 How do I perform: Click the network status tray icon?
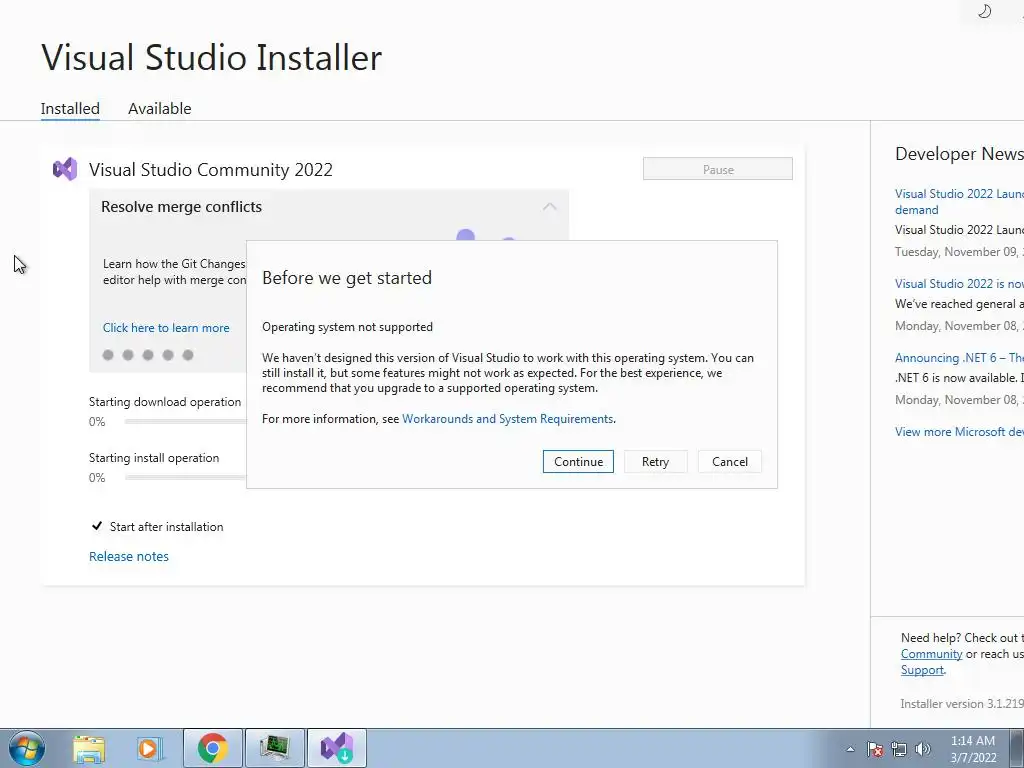[899, 749]
